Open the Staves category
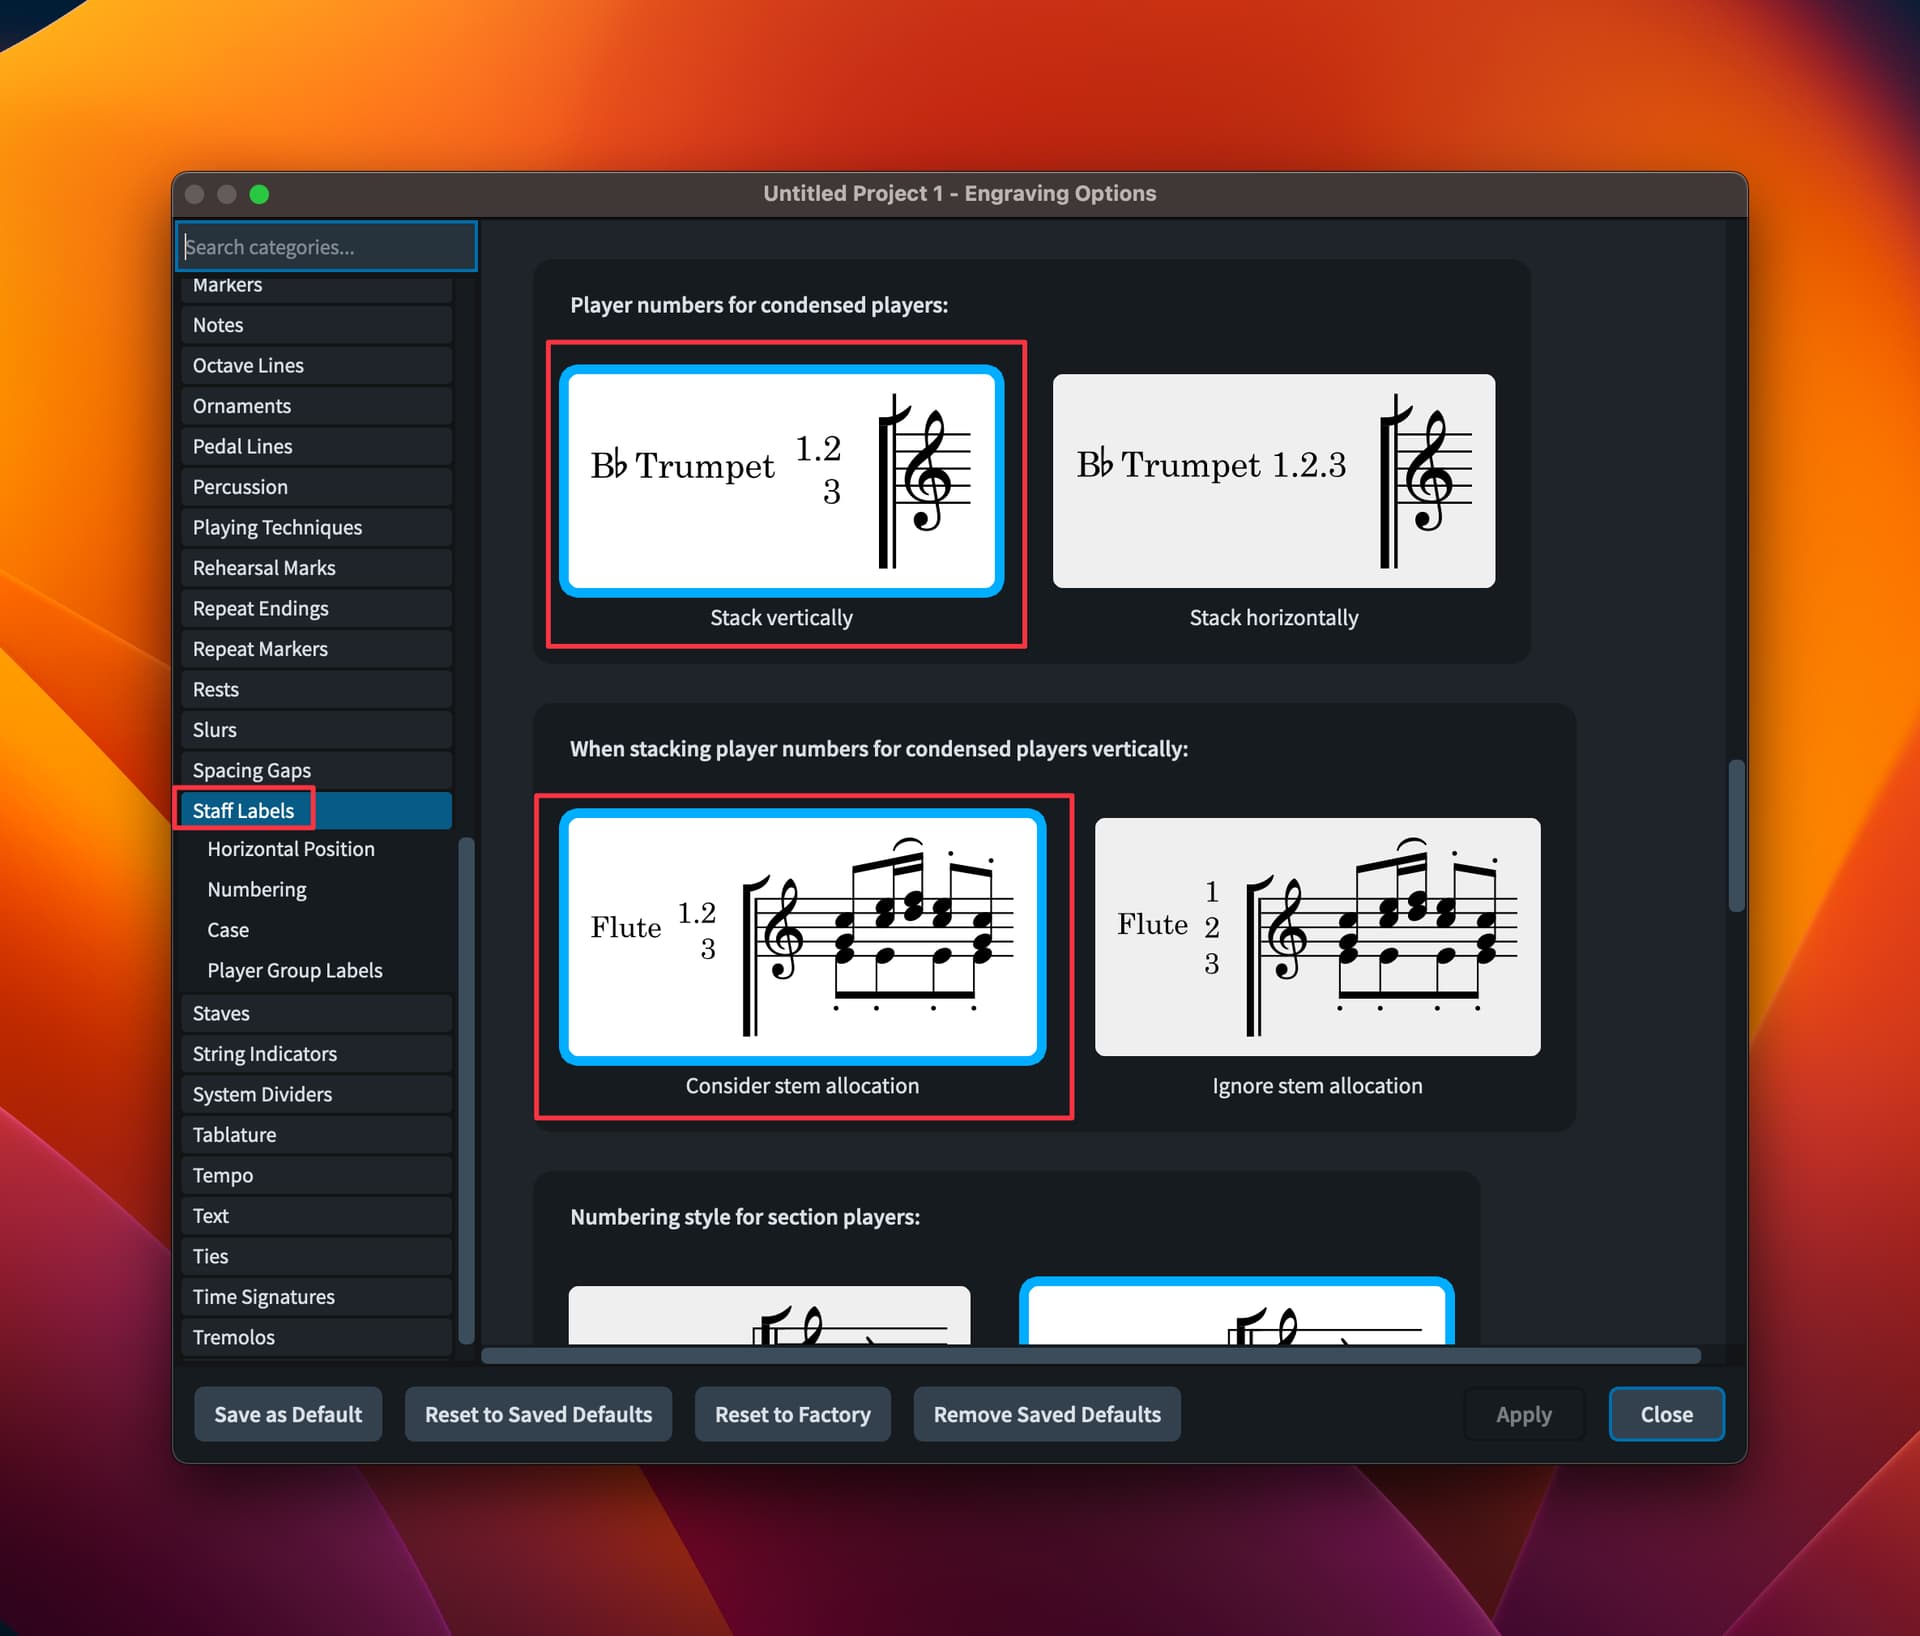The height and width of the screenshot is (1636, 1920). [x=316, y=1014]
